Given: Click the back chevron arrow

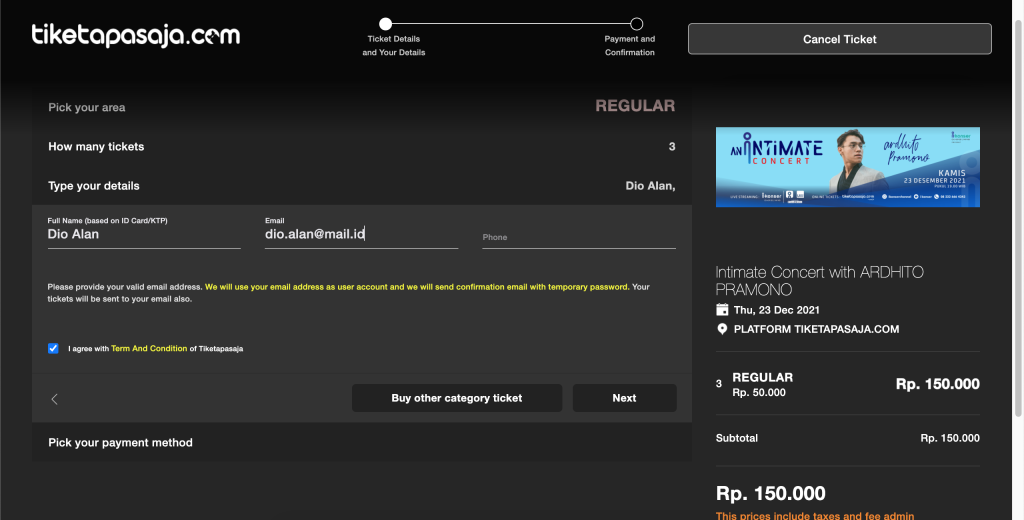Looking at the screenshot, I should (54, 399).
